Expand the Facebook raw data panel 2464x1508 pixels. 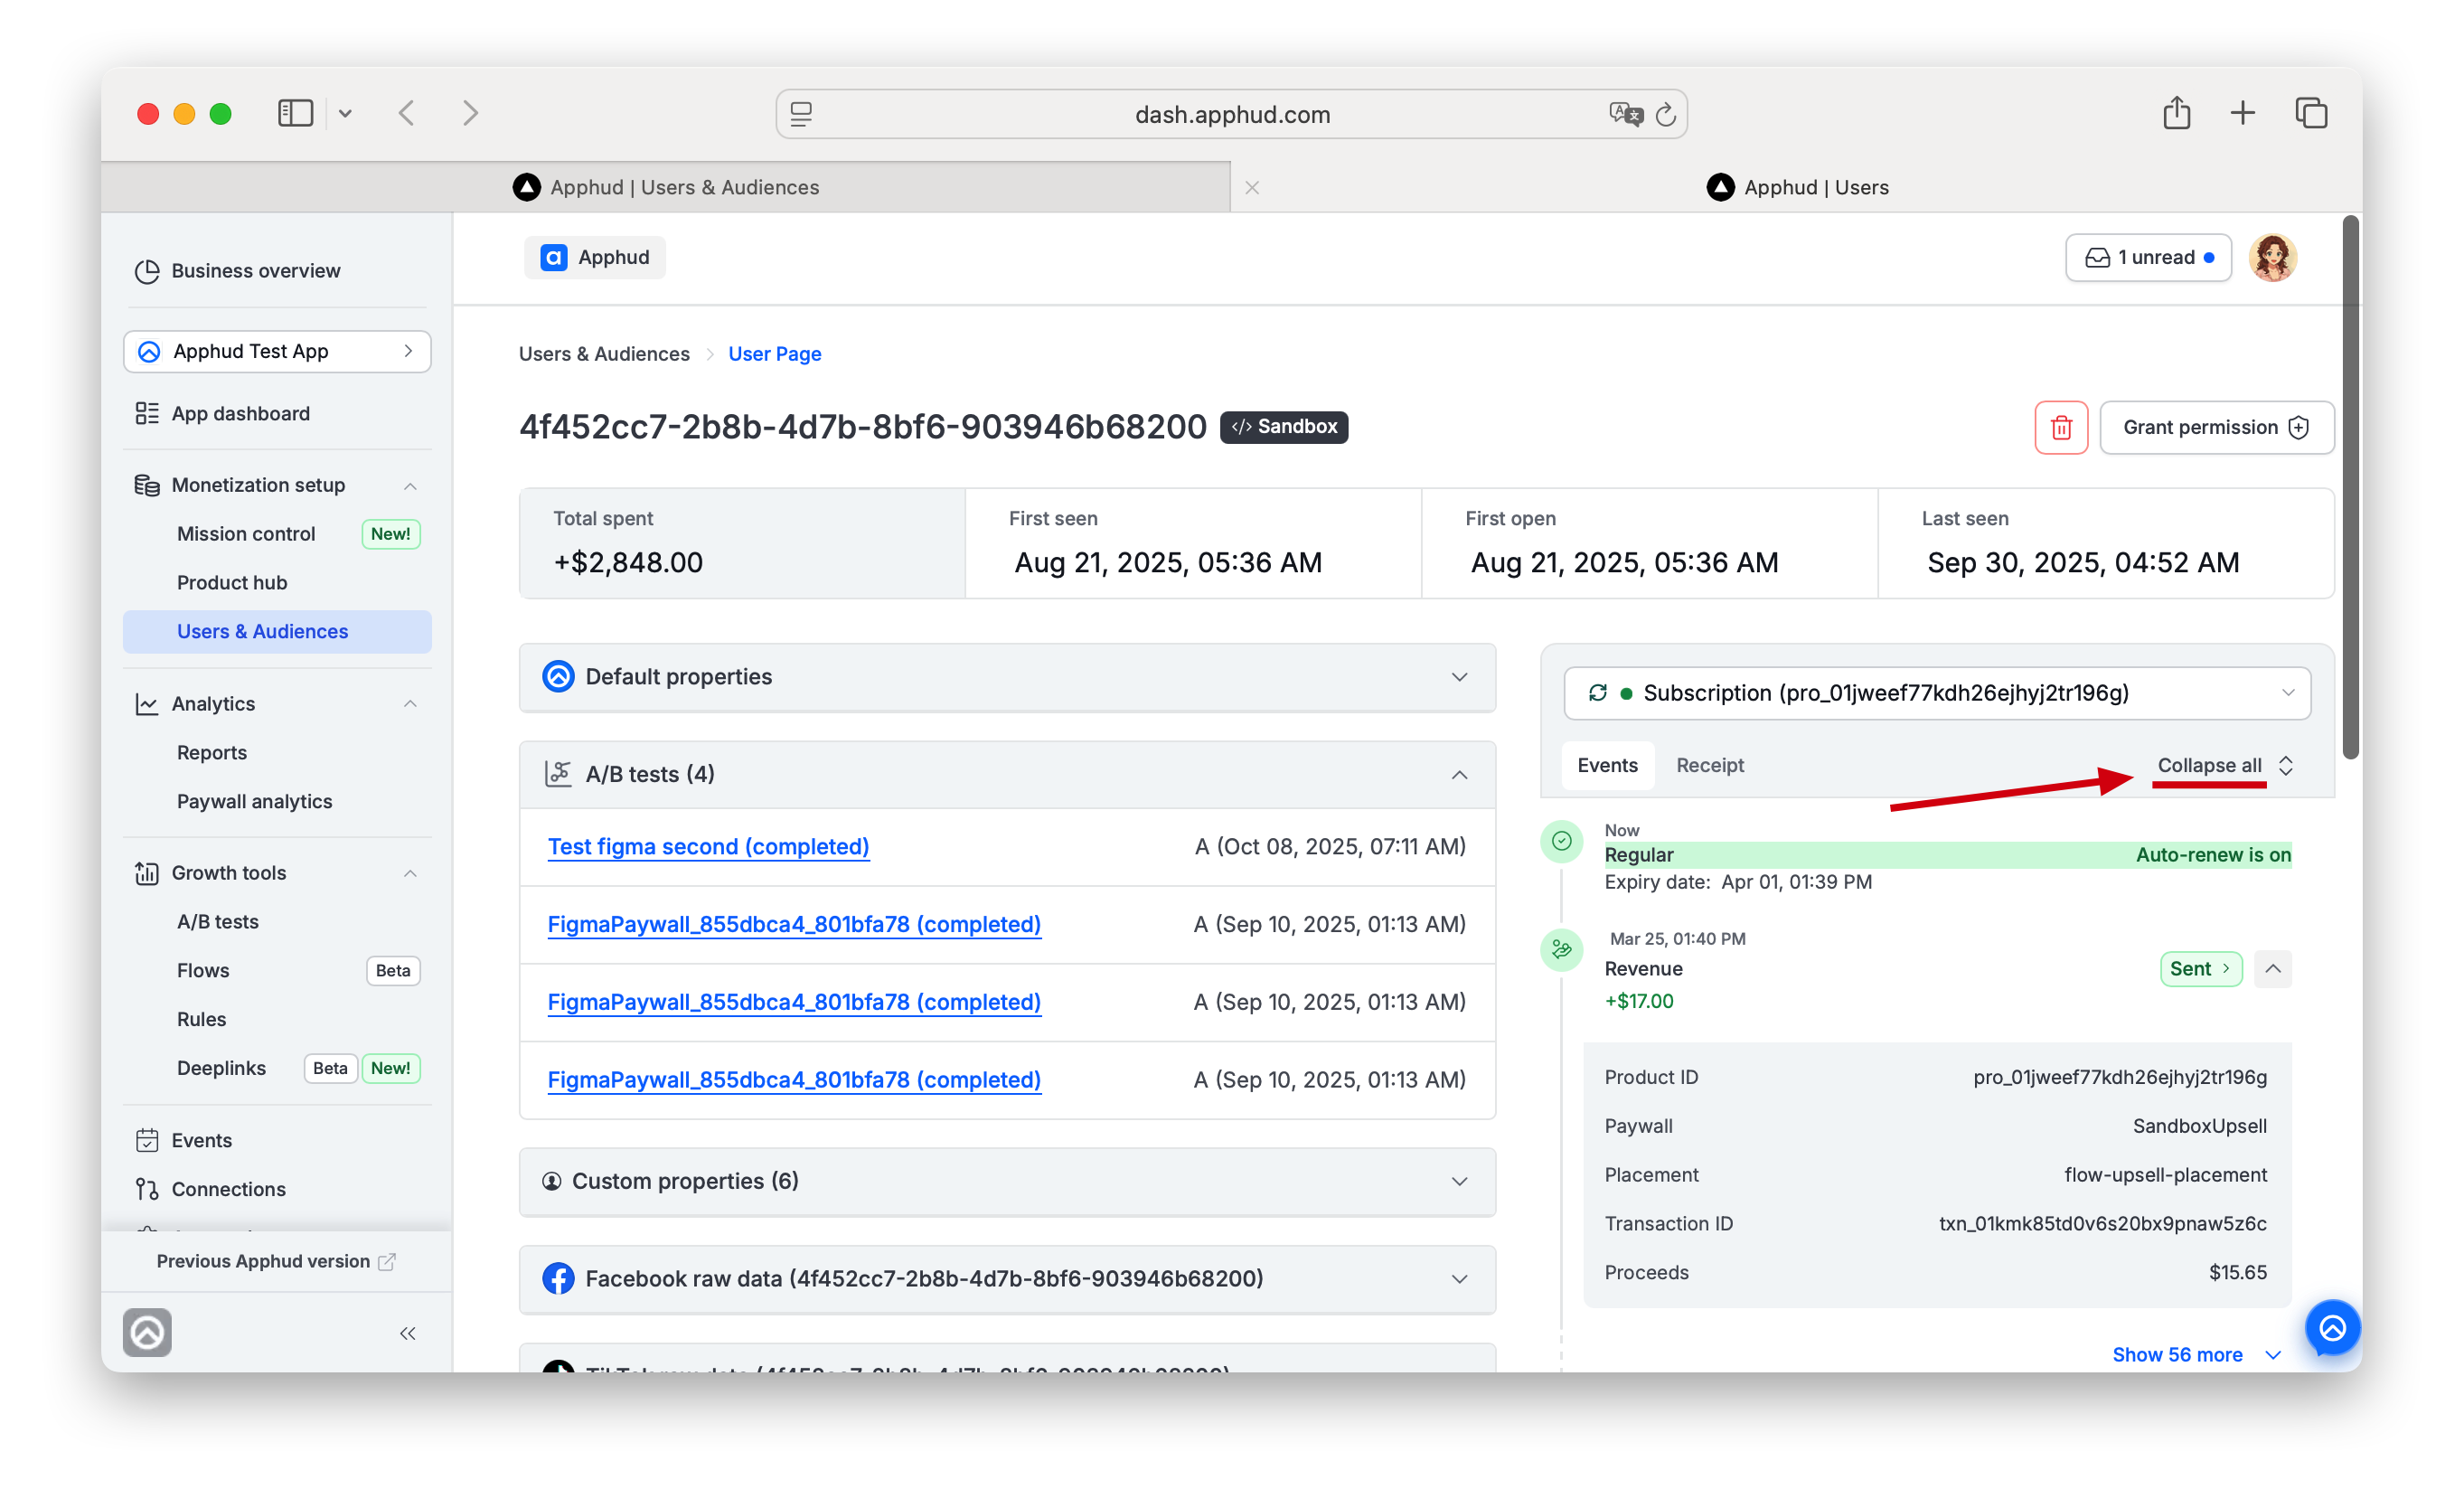pyautogui.click(x=1007, y=1278)
